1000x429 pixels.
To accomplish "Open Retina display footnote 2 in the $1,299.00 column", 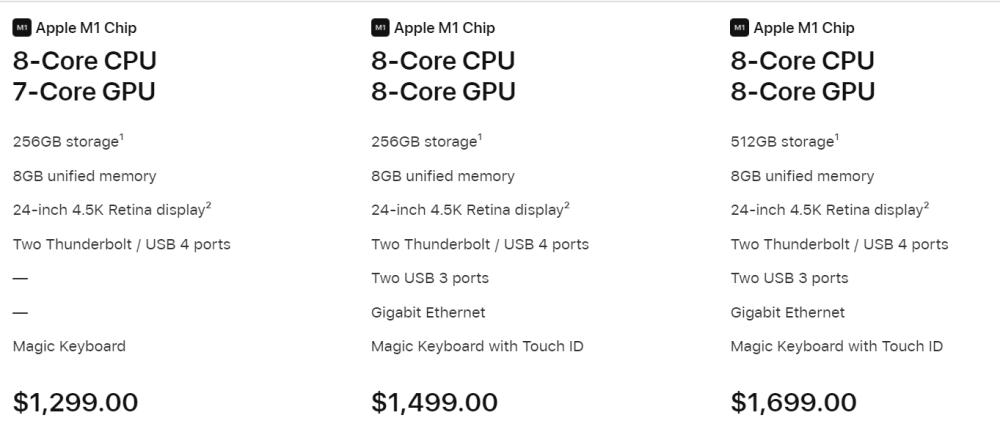I will 208,205.
